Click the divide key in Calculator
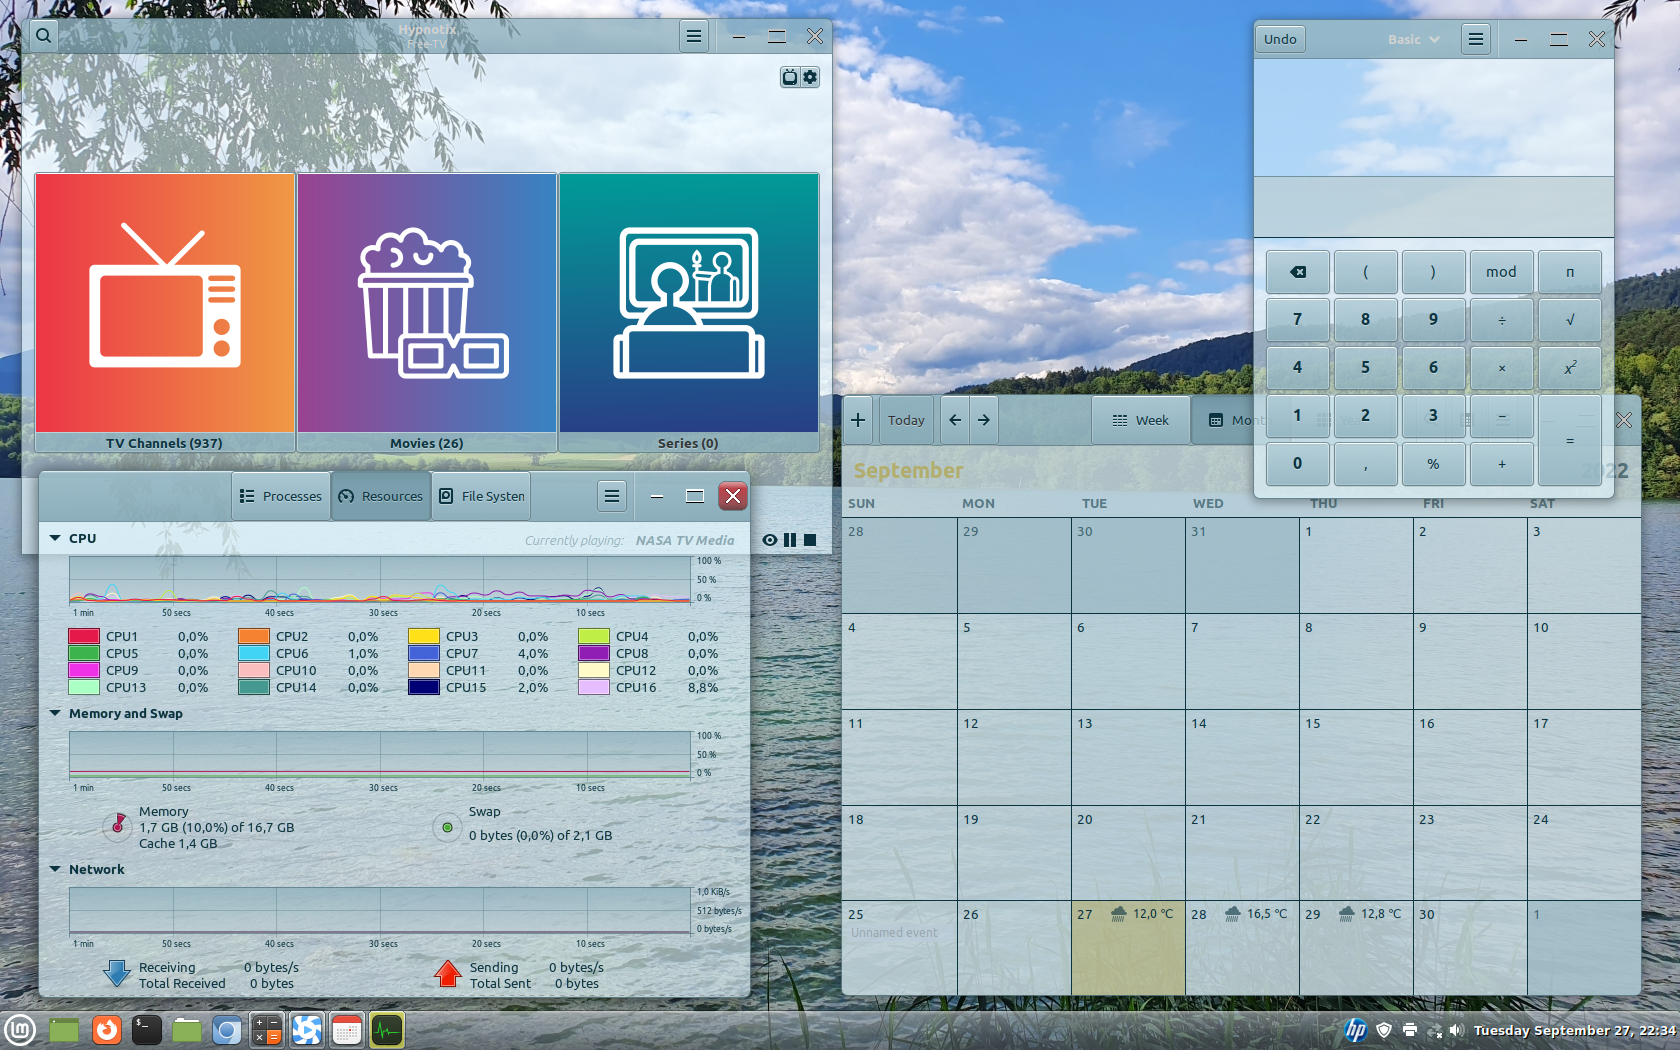The height and width of the screenshot is (1050, 1680). coord(1501,320)
